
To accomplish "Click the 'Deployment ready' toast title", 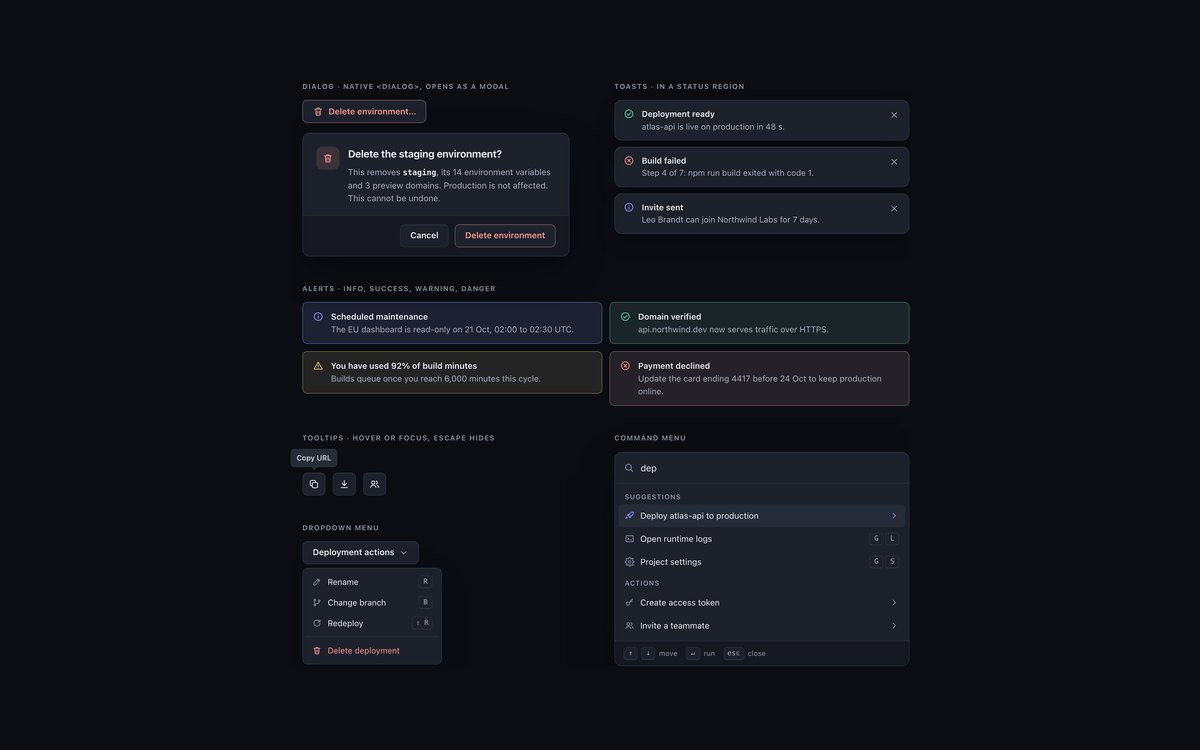I will 678,114.
